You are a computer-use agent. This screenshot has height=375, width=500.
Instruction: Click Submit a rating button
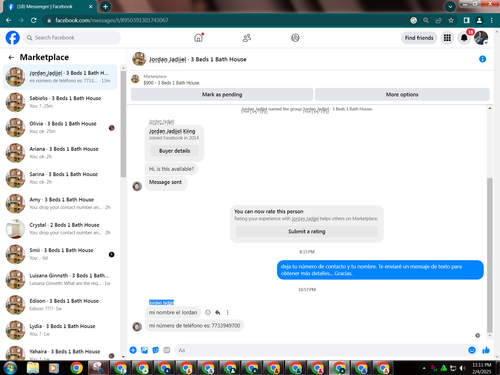[307, 231]
